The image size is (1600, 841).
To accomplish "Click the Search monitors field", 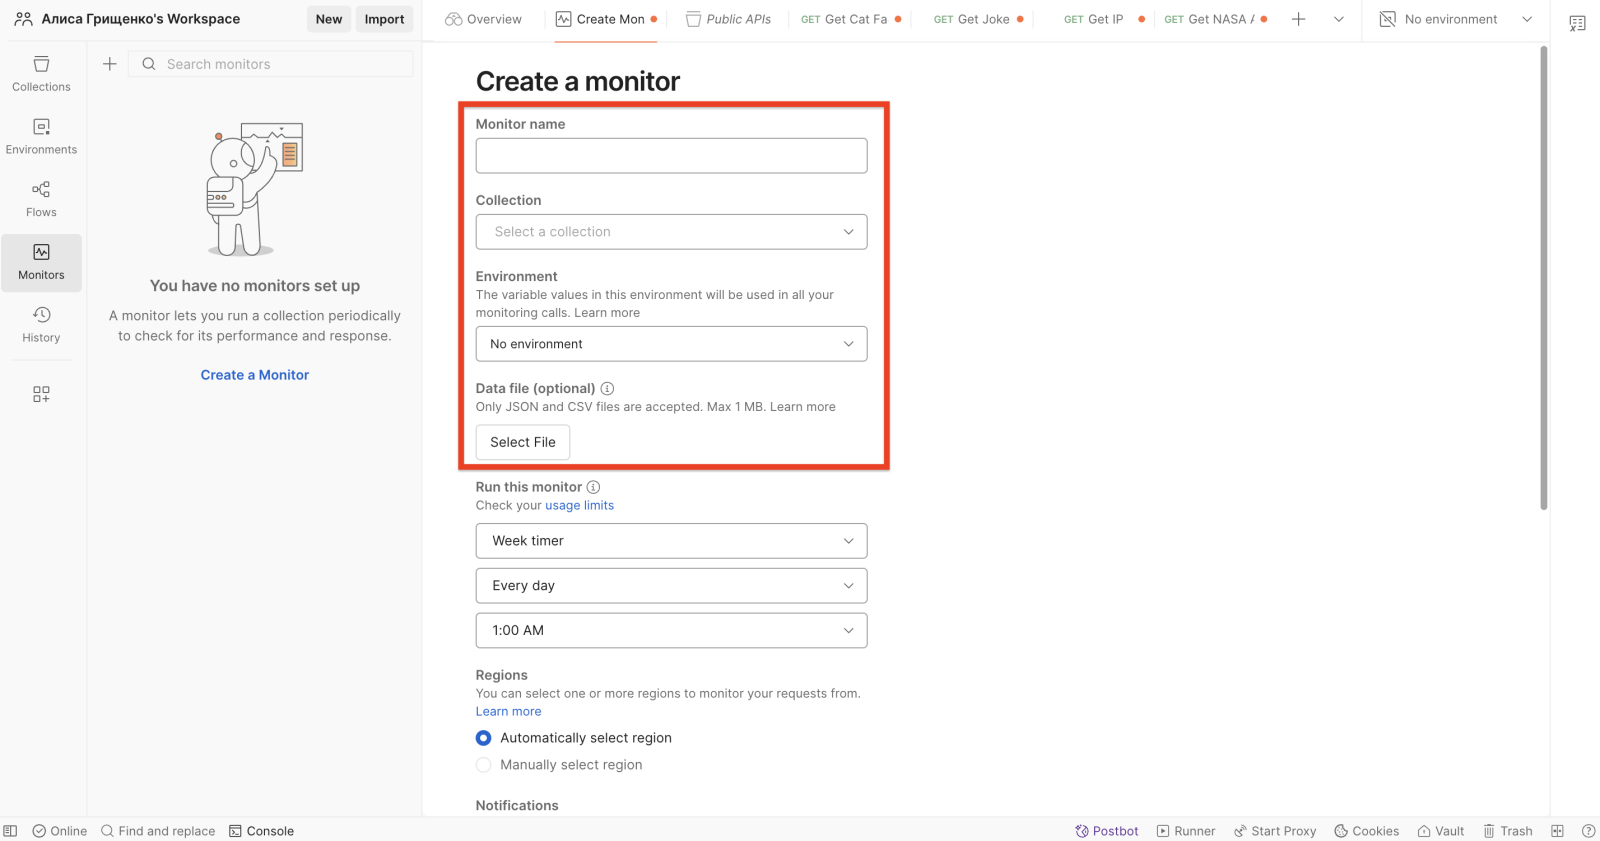I will (271, 64).
